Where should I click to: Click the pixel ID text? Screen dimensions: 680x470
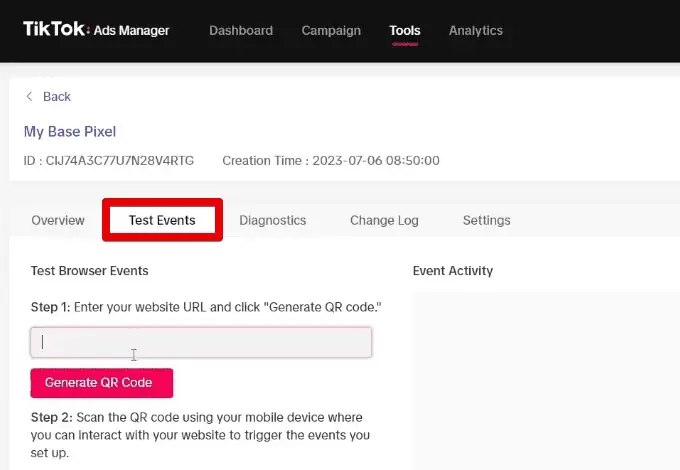tap(108, 160)
